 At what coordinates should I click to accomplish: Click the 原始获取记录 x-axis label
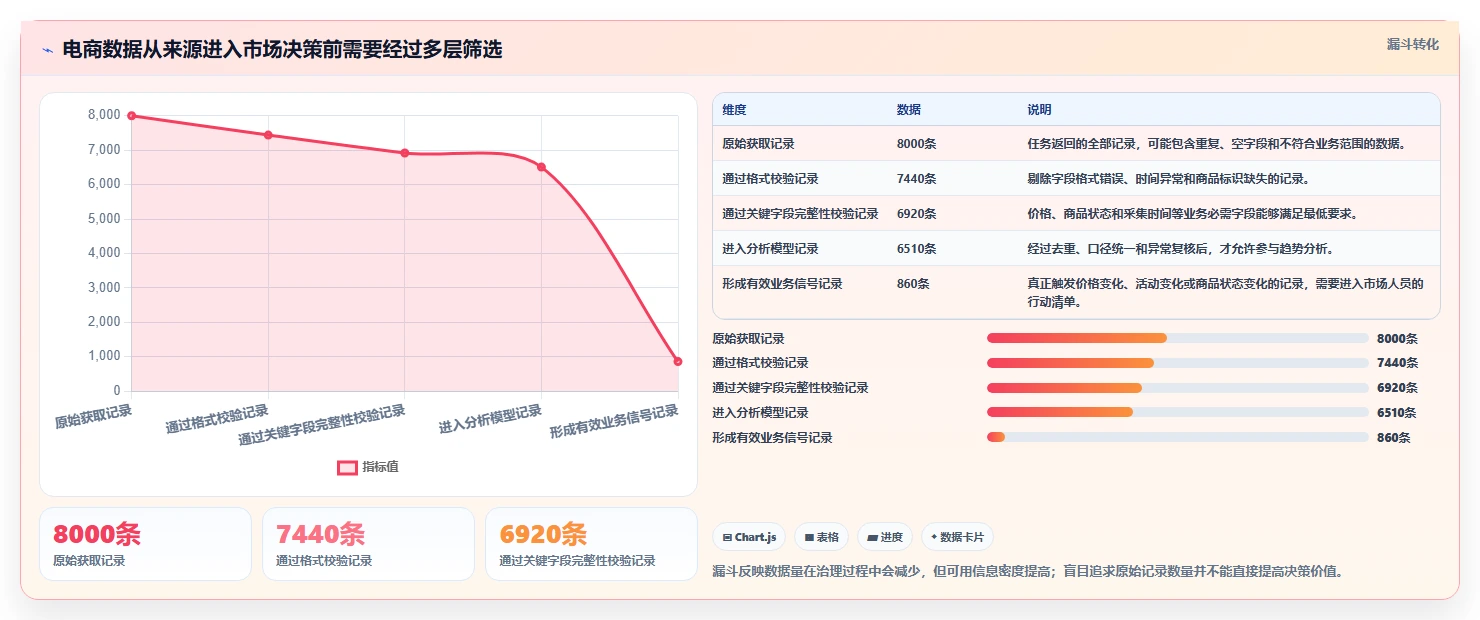[93, 416]
